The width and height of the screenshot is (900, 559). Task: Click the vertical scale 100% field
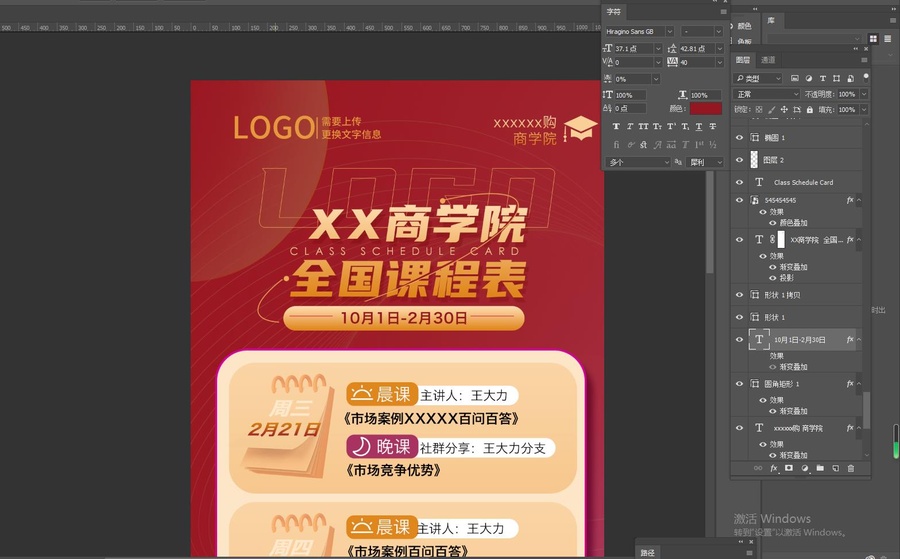tap(630, 95)
